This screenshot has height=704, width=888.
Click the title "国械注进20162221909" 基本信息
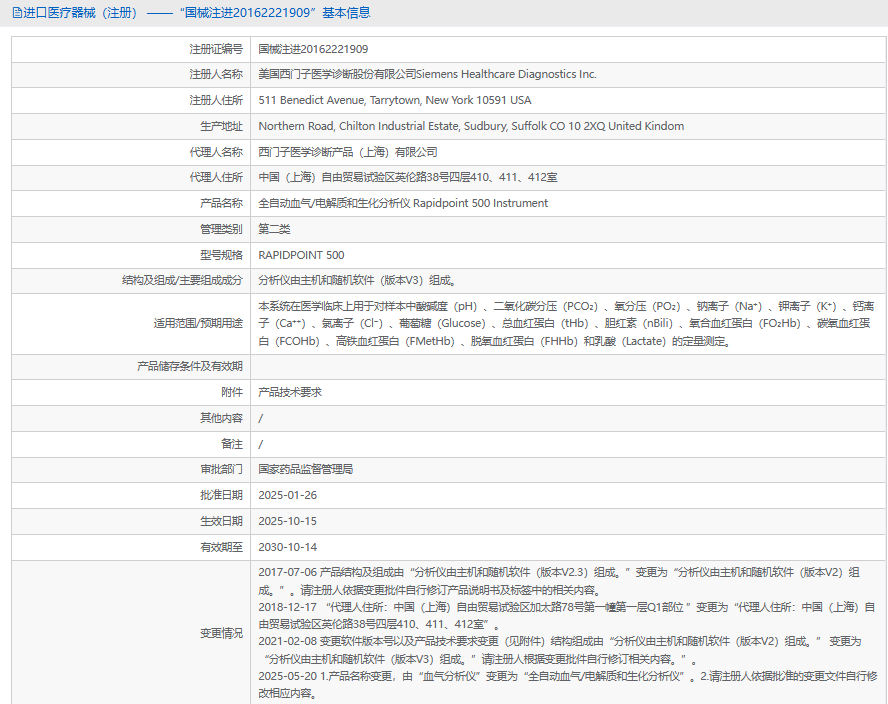[275, 13]
